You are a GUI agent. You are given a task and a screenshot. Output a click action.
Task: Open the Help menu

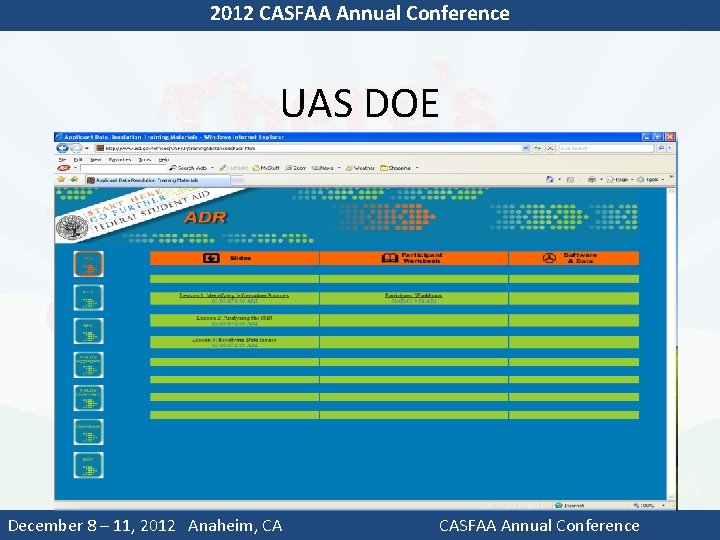164,160
